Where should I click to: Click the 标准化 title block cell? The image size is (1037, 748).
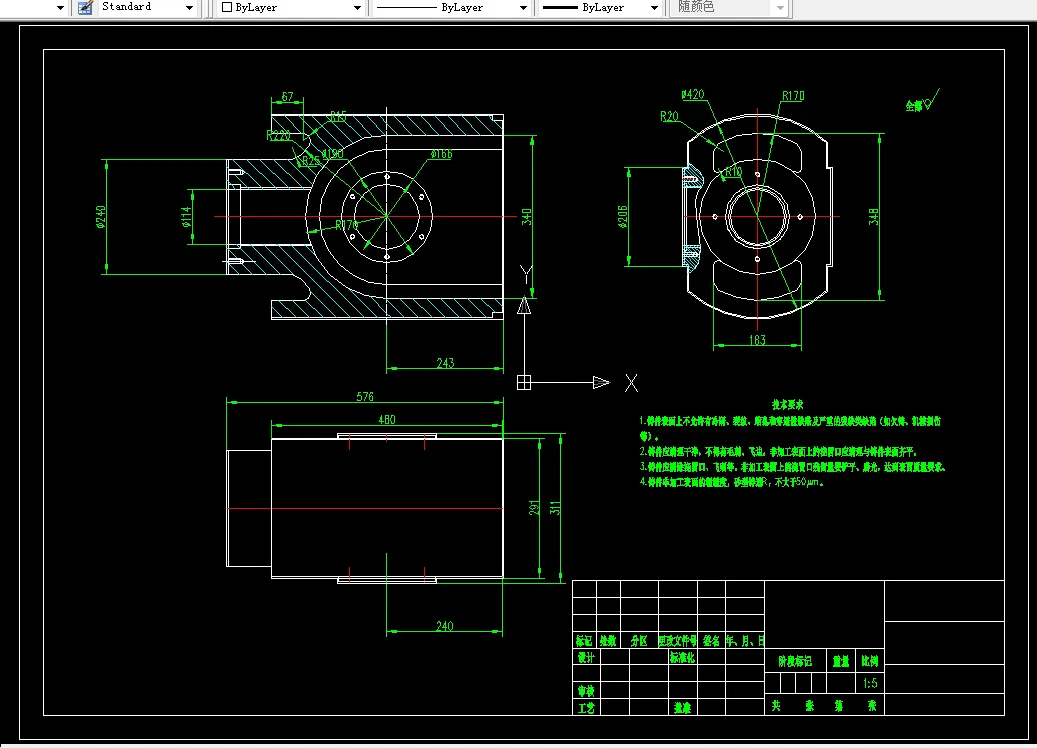(683, 657)
